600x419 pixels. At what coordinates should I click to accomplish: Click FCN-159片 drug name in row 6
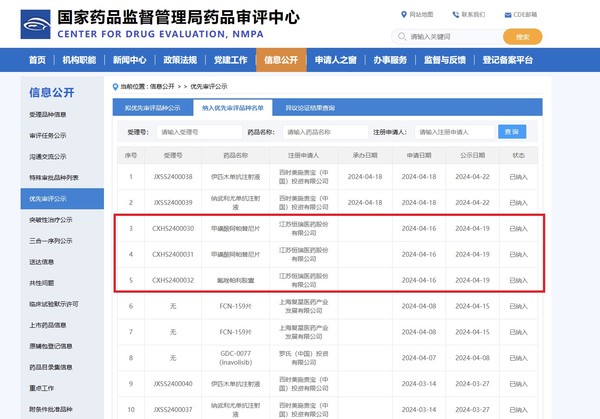(236, 306)
